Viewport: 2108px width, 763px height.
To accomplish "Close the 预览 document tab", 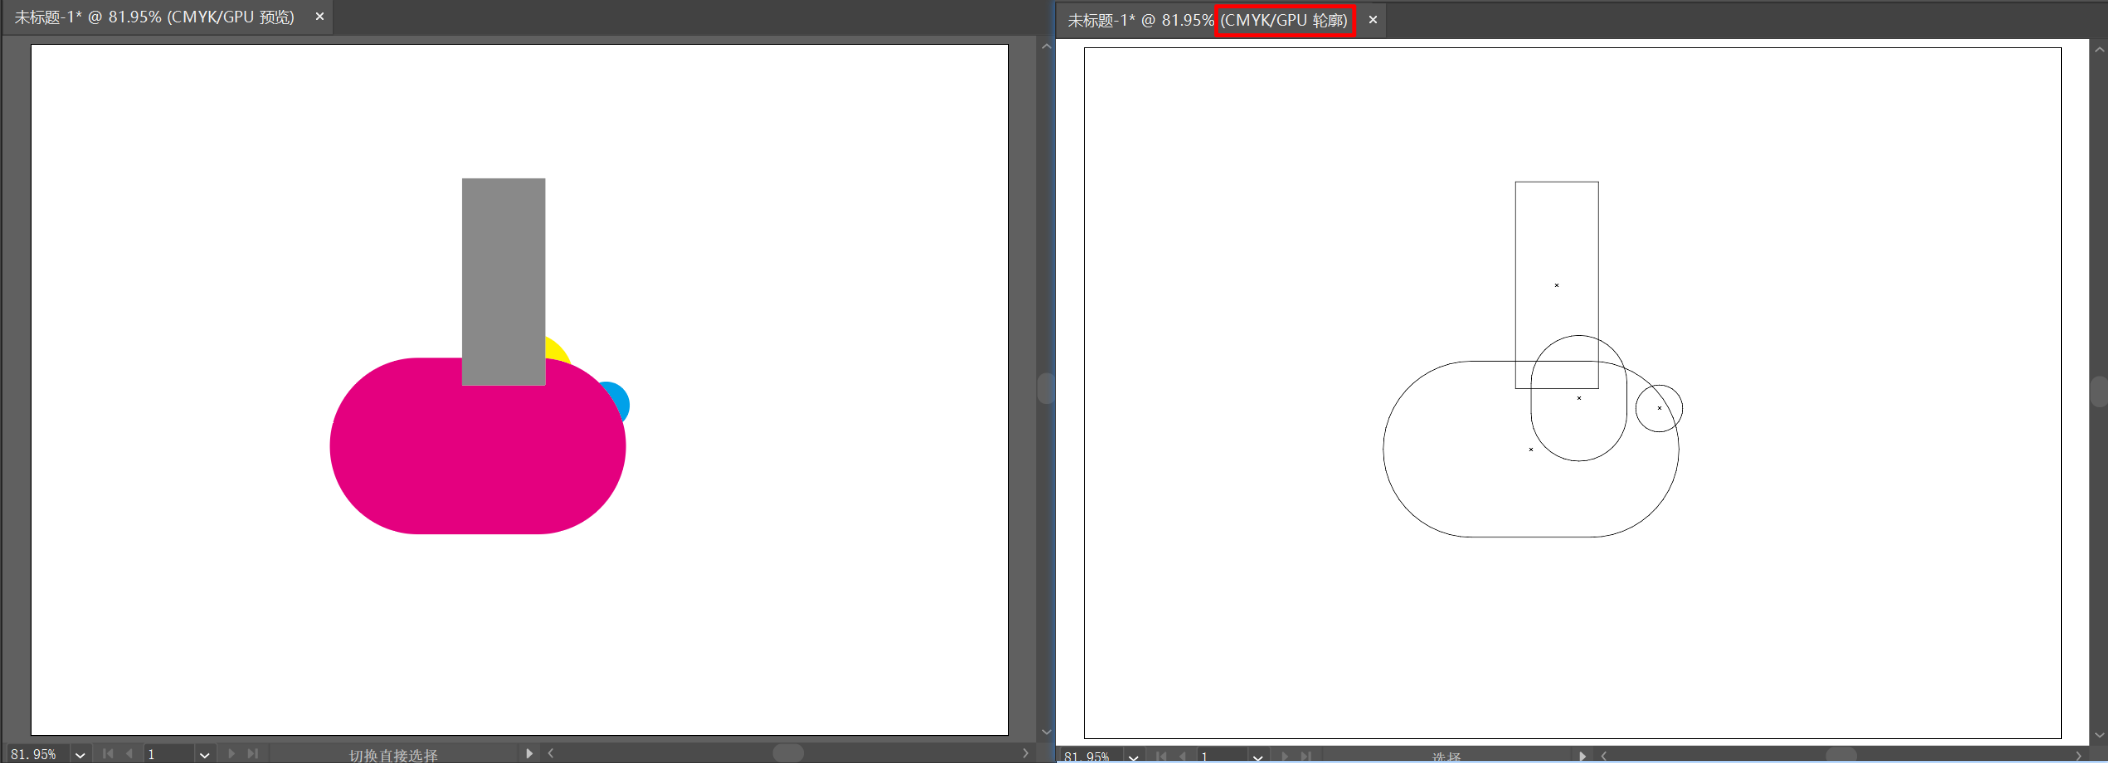I will pyautogui.click(x=320, y=17).
